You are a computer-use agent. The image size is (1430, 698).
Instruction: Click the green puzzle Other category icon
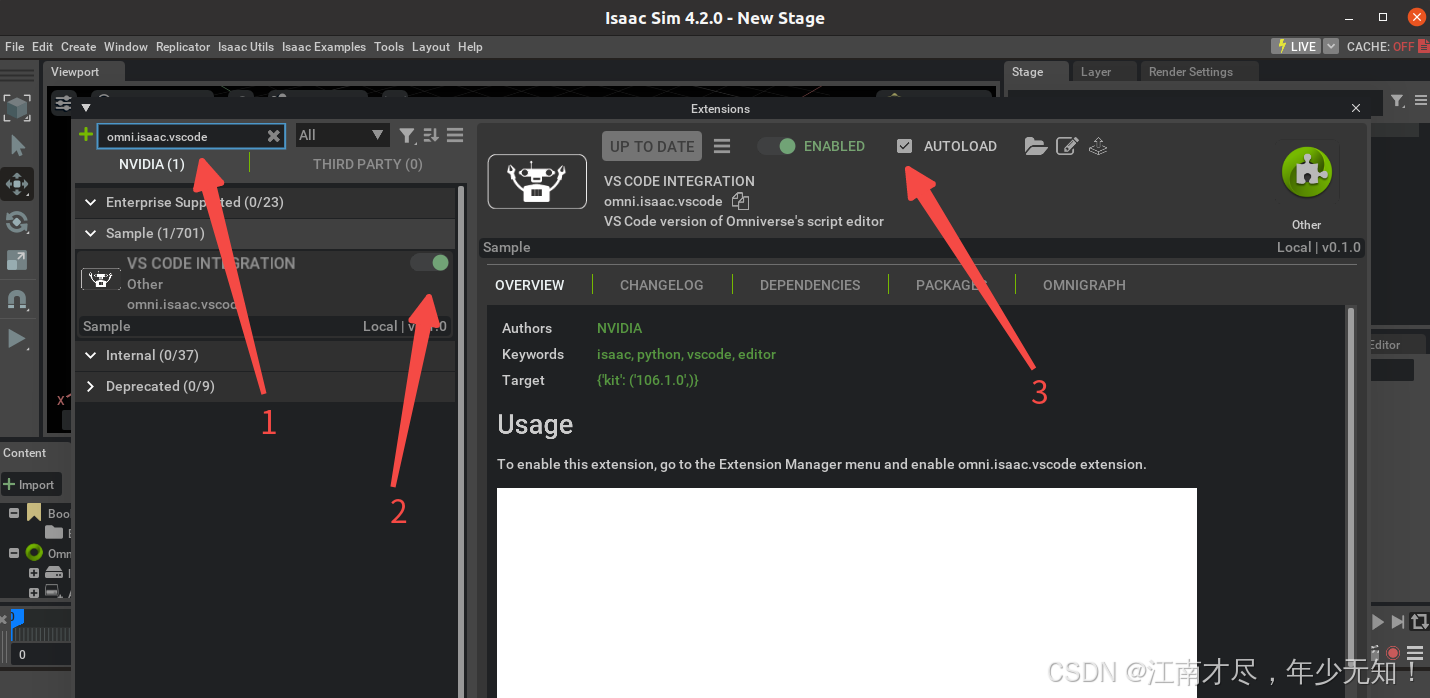(x=1306, y=173)
